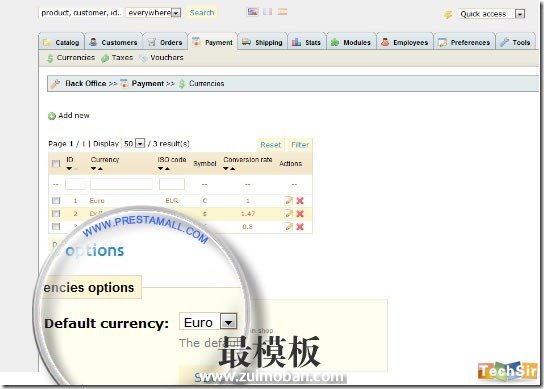Select the first language flag icon

click(x=253, y=12)
